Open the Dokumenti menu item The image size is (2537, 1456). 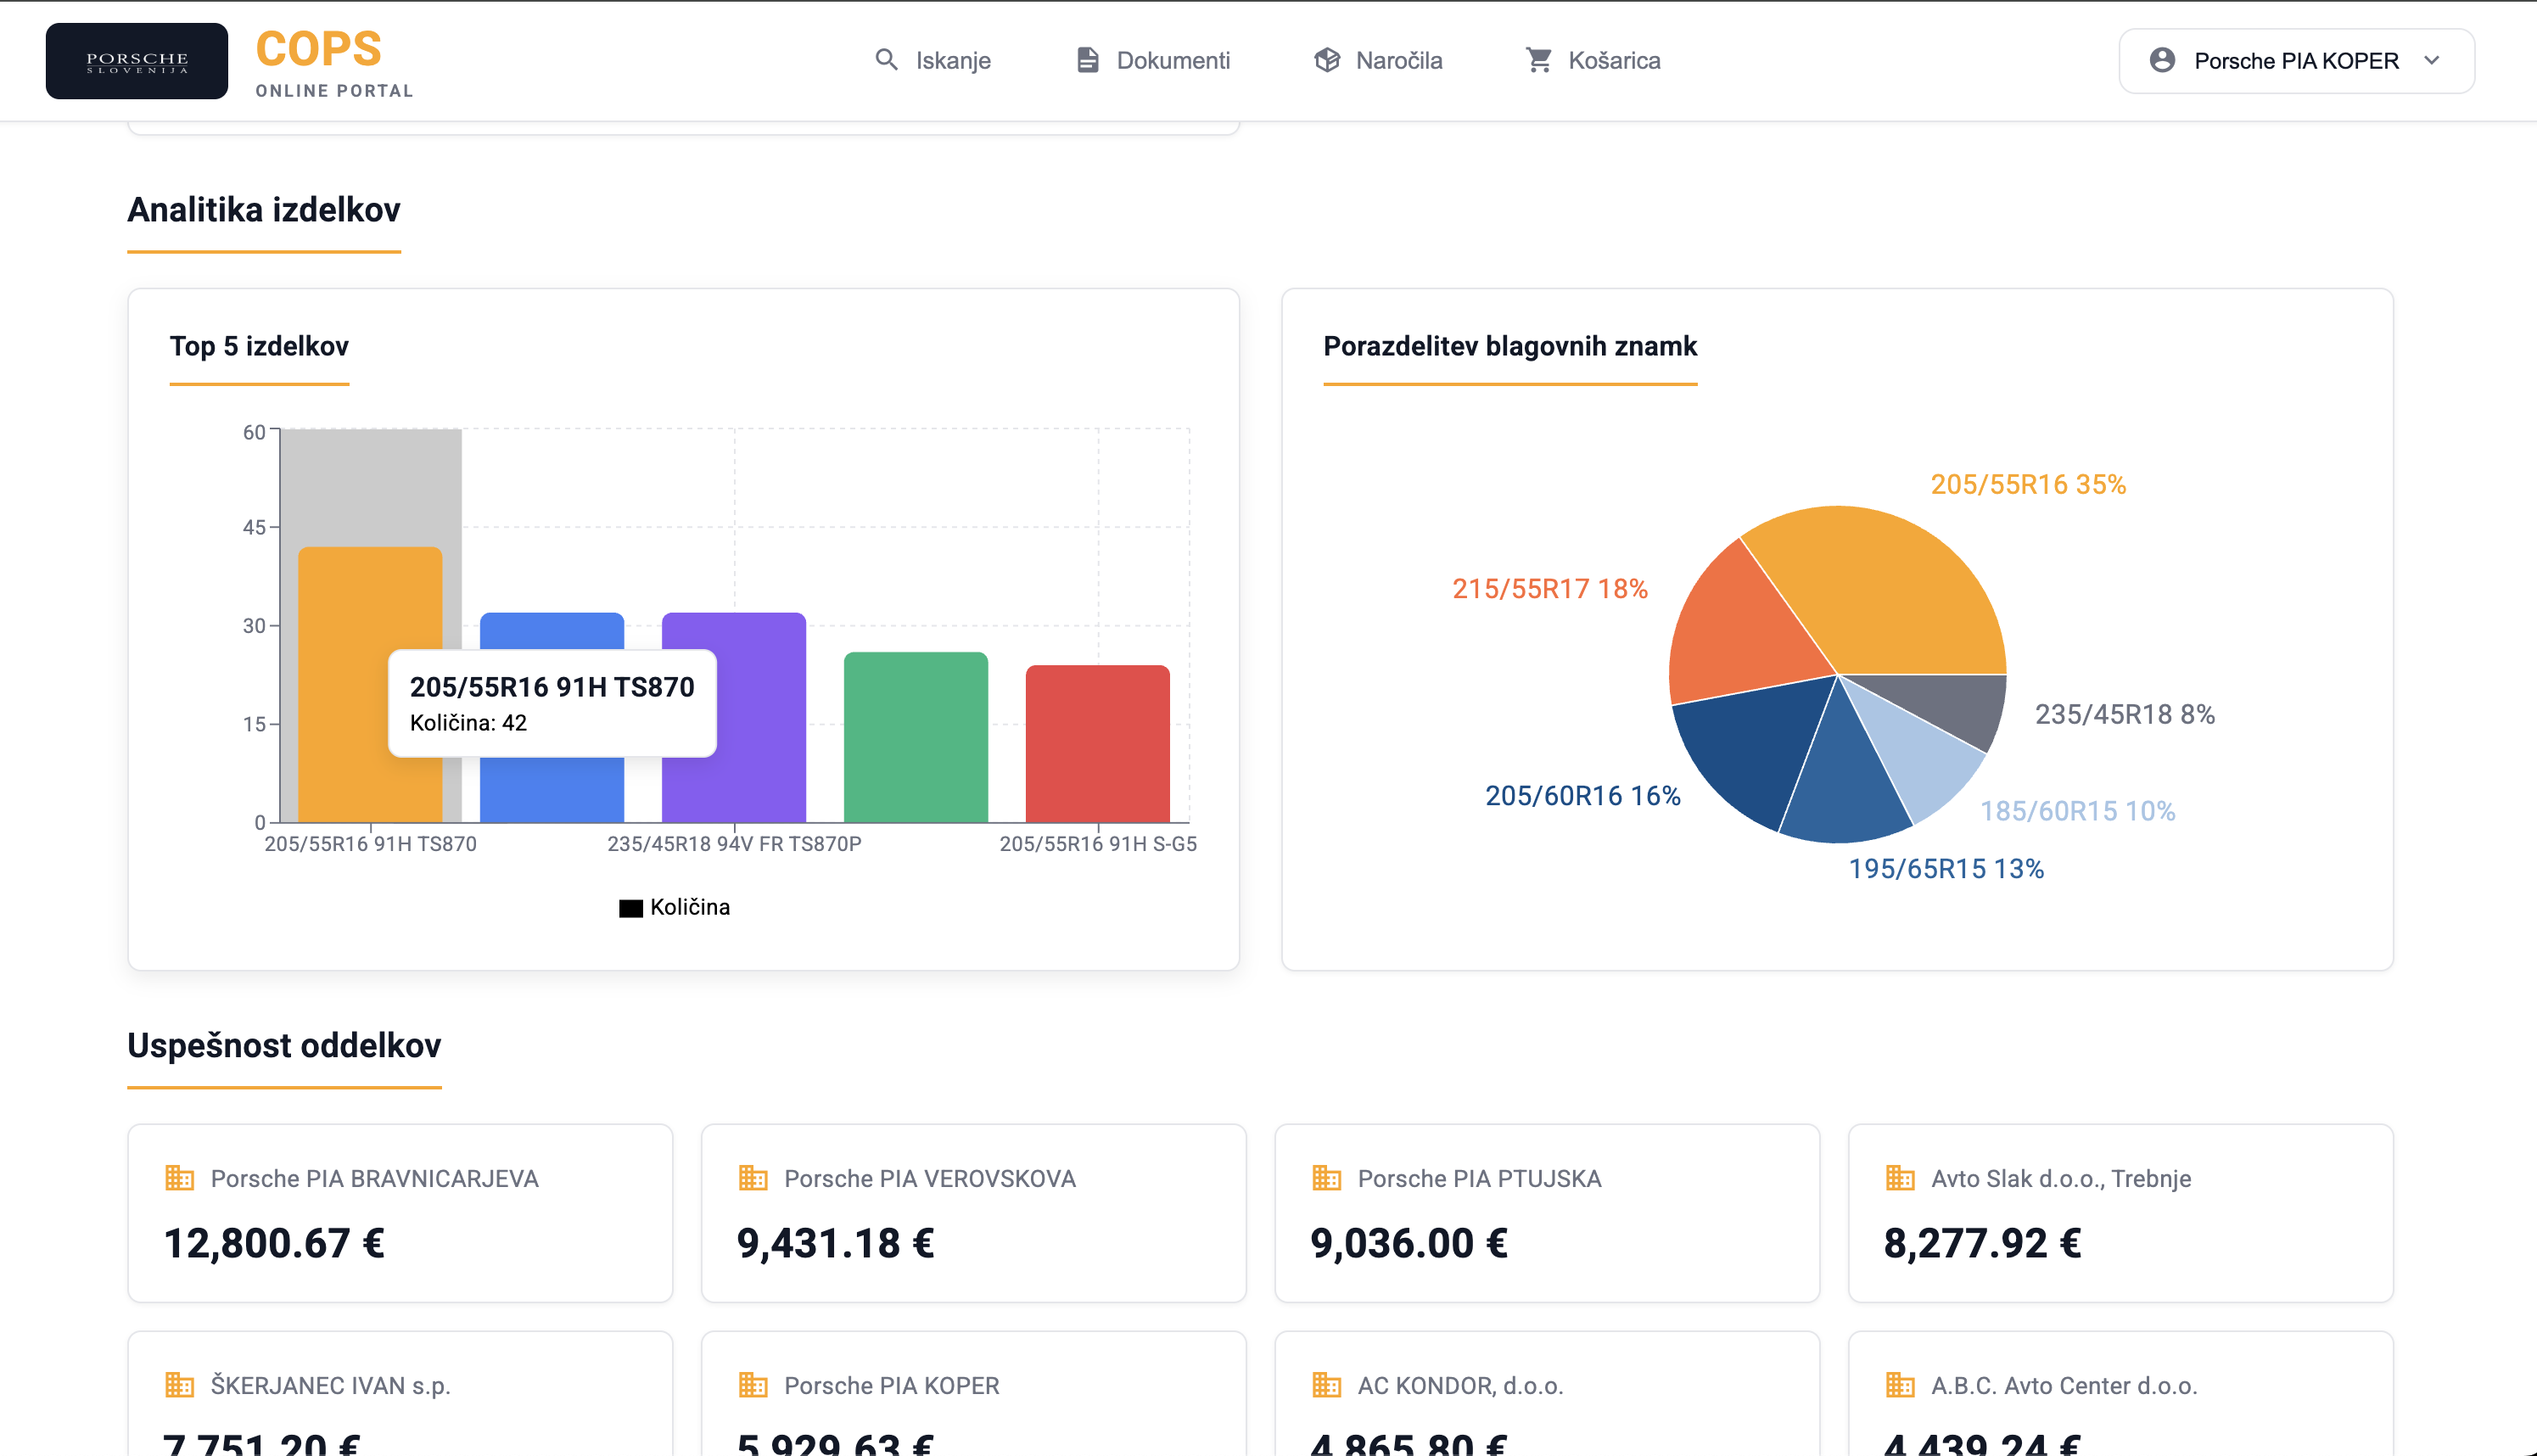pyautogui.click(x=1153, y=60)
